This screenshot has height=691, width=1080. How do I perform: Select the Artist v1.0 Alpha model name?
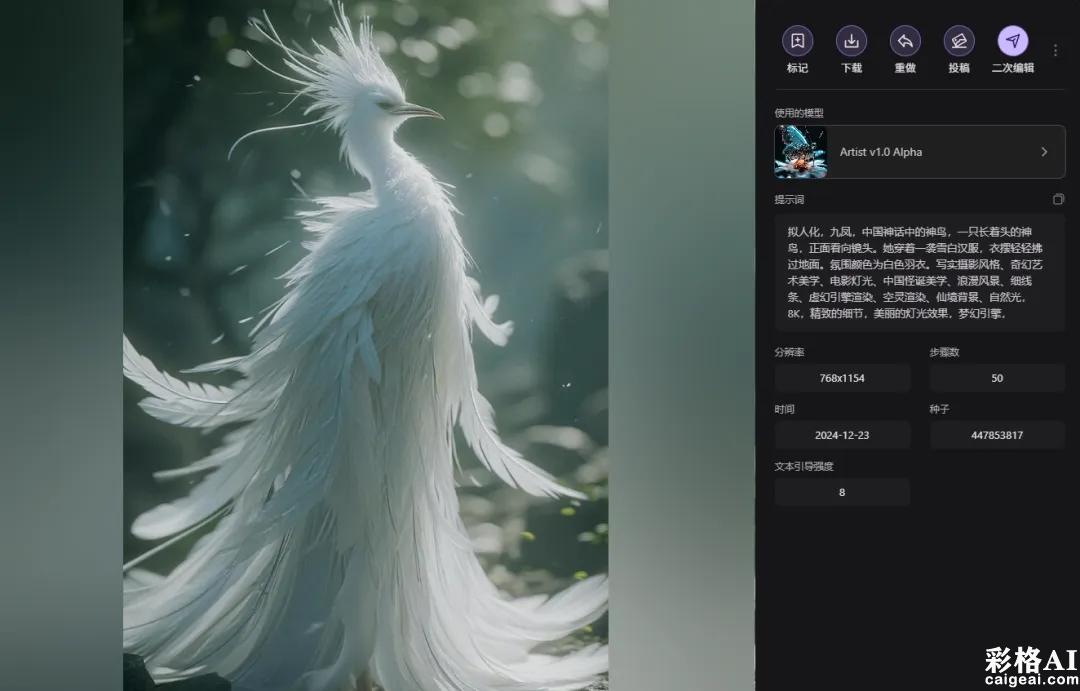881,152
